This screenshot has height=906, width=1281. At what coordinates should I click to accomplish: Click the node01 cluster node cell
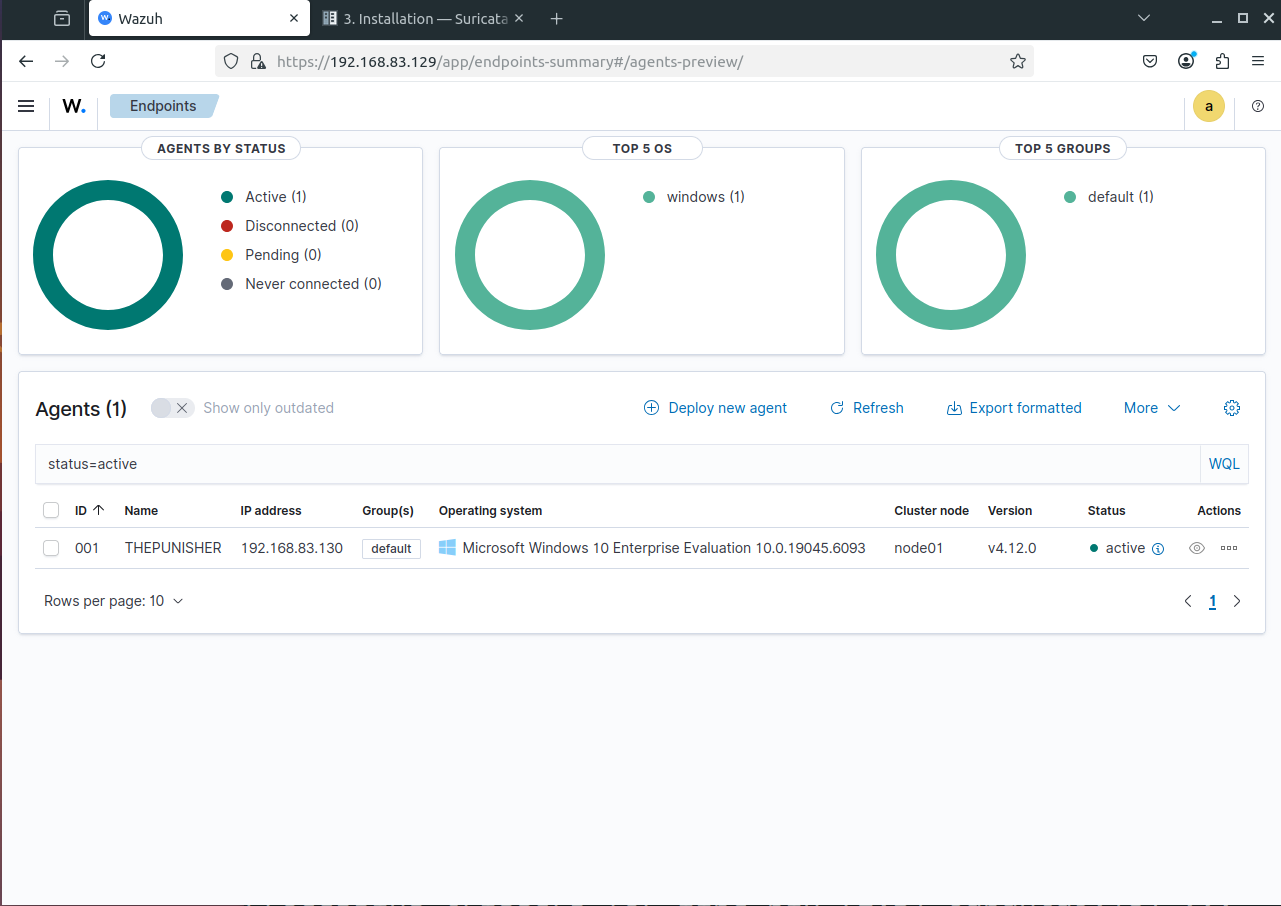[x=918, y=548]
